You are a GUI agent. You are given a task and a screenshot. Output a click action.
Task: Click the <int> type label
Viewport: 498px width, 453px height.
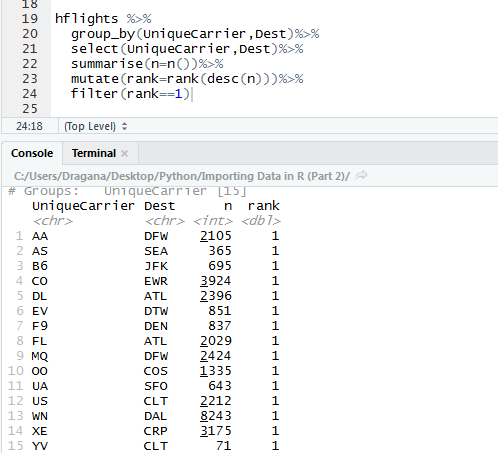pyautogui.click(x=213, y=221)
